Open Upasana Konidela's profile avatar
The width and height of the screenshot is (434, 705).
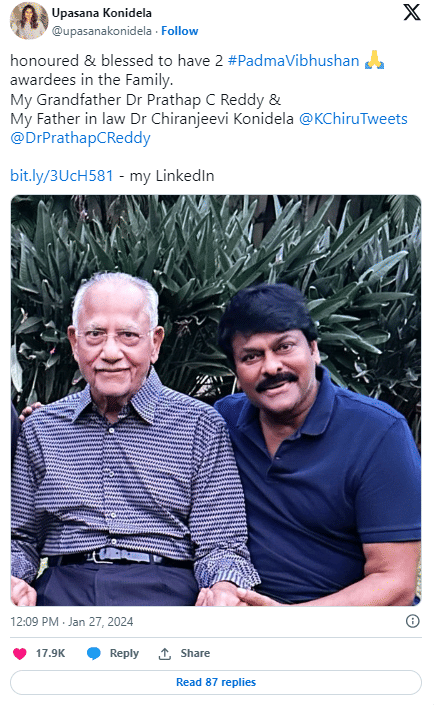pos(29,21)
